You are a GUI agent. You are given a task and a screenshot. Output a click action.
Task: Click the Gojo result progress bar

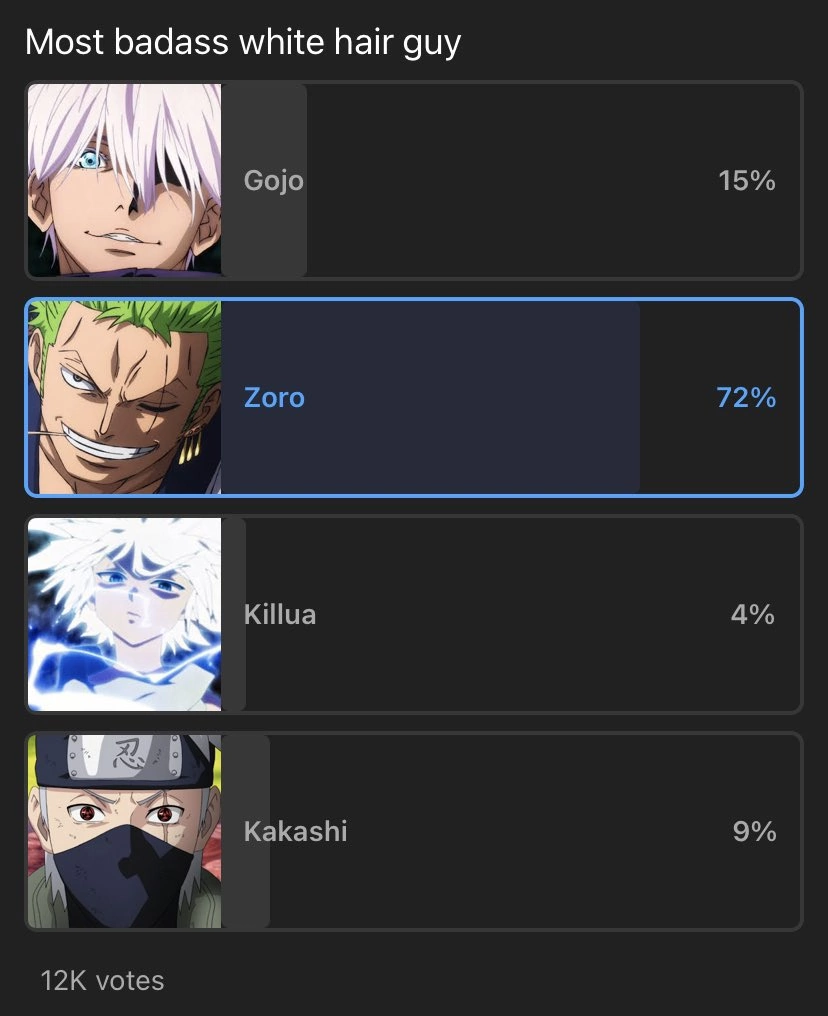coord(264,180)
